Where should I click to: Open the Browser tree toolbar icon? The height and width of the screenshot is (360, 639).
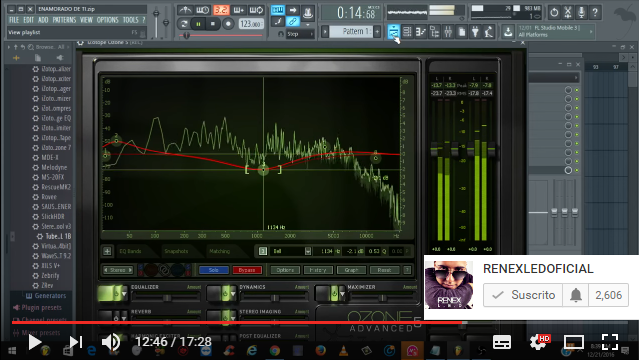click(434, 31)
